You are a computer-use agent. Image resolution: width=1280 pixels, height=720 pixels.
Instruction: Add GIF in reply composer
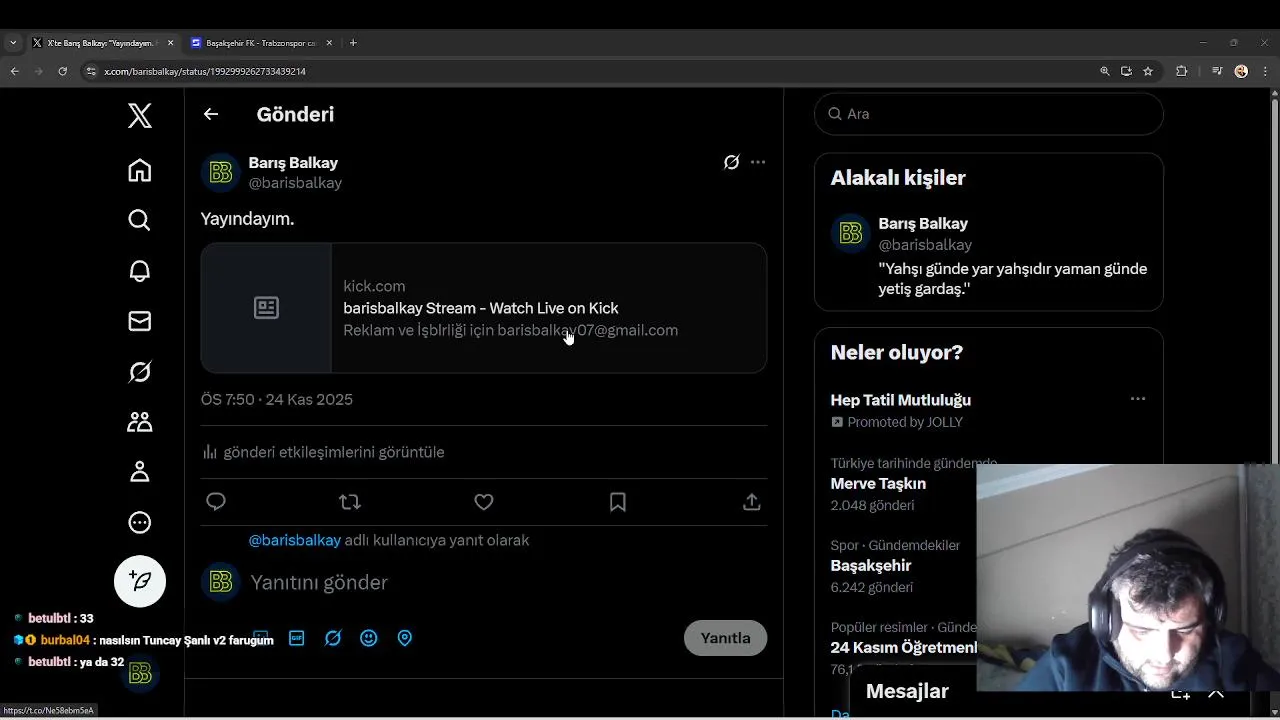pos(297,638)
